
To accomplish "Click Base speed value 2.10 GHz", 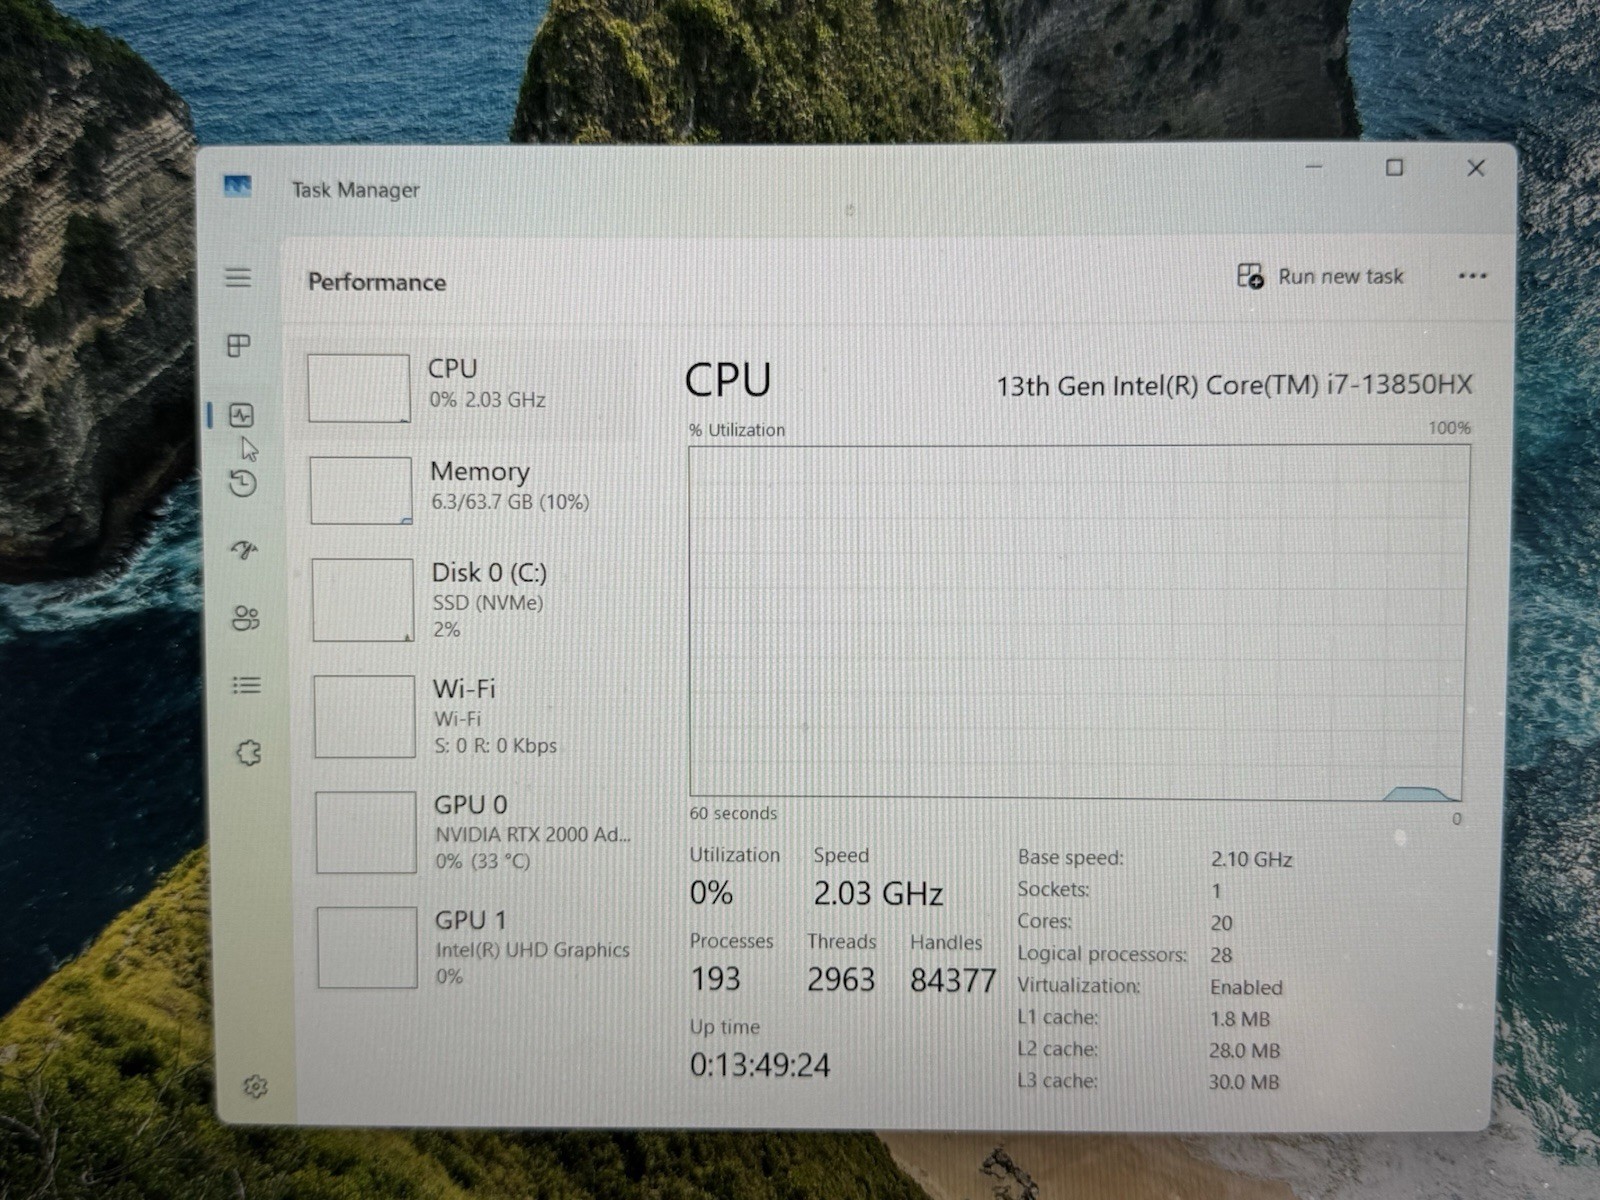I will (x=1251, y=859).
